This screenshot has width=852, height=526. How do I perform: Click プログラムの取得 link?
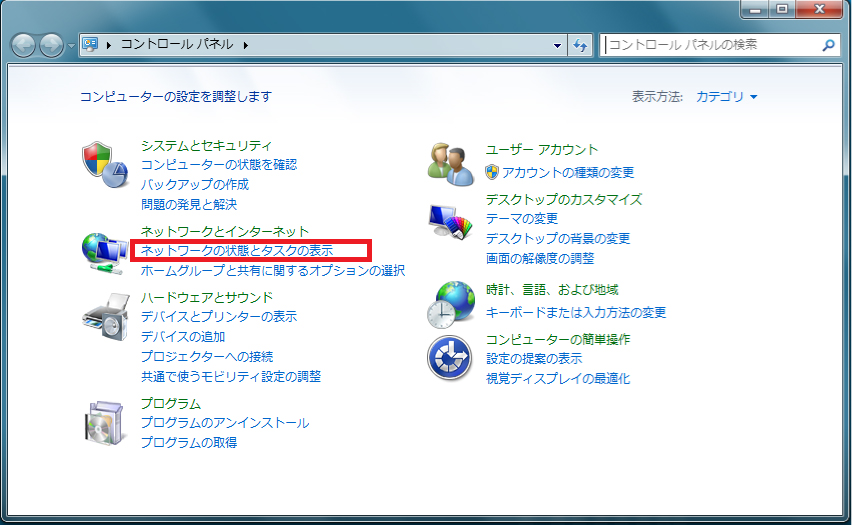coord(189,442)
